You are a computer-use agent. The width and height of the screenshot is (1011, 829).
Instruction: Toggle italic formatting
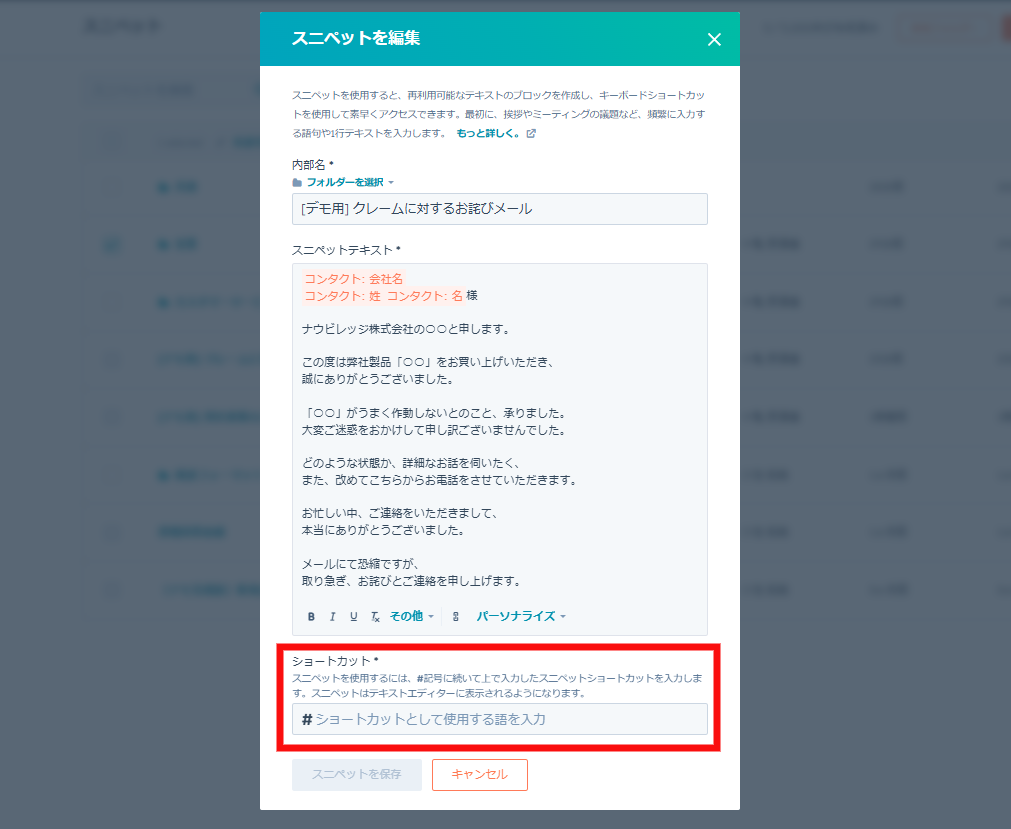(x=332, y=617)
